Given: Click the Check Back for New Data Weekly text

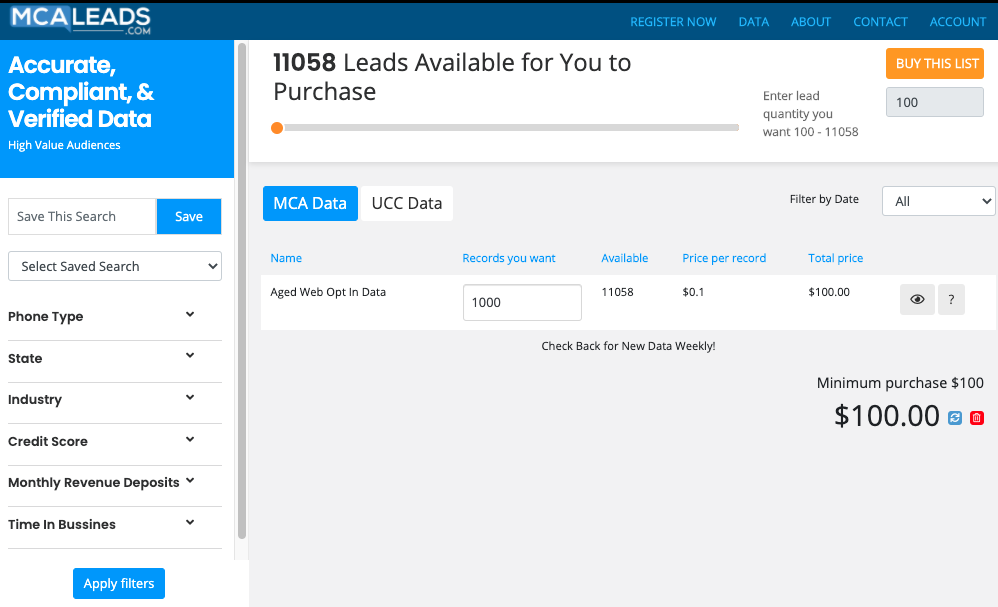Looking at the screenshot, I should click(628, 346).
